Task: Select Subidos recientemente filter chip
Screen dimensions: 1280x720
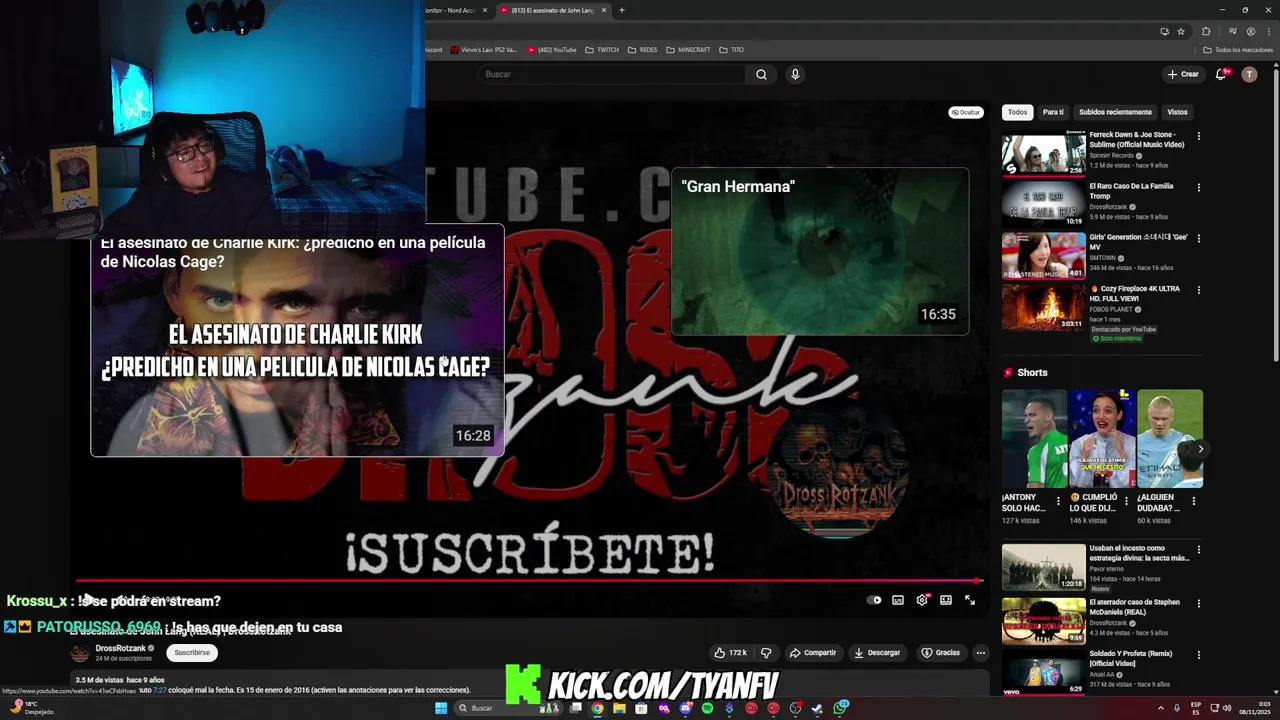Action: pos(1115,112)
